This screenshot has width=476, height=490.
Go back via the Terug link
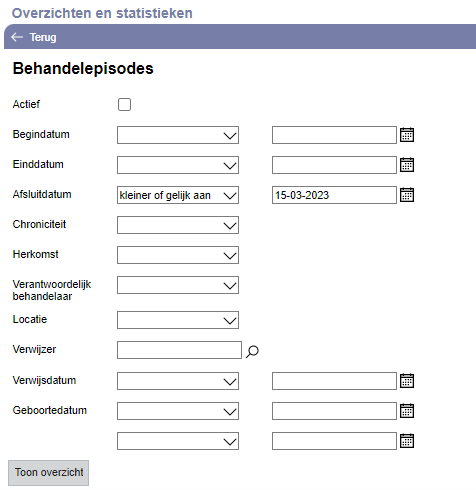[x=43, y=37]
